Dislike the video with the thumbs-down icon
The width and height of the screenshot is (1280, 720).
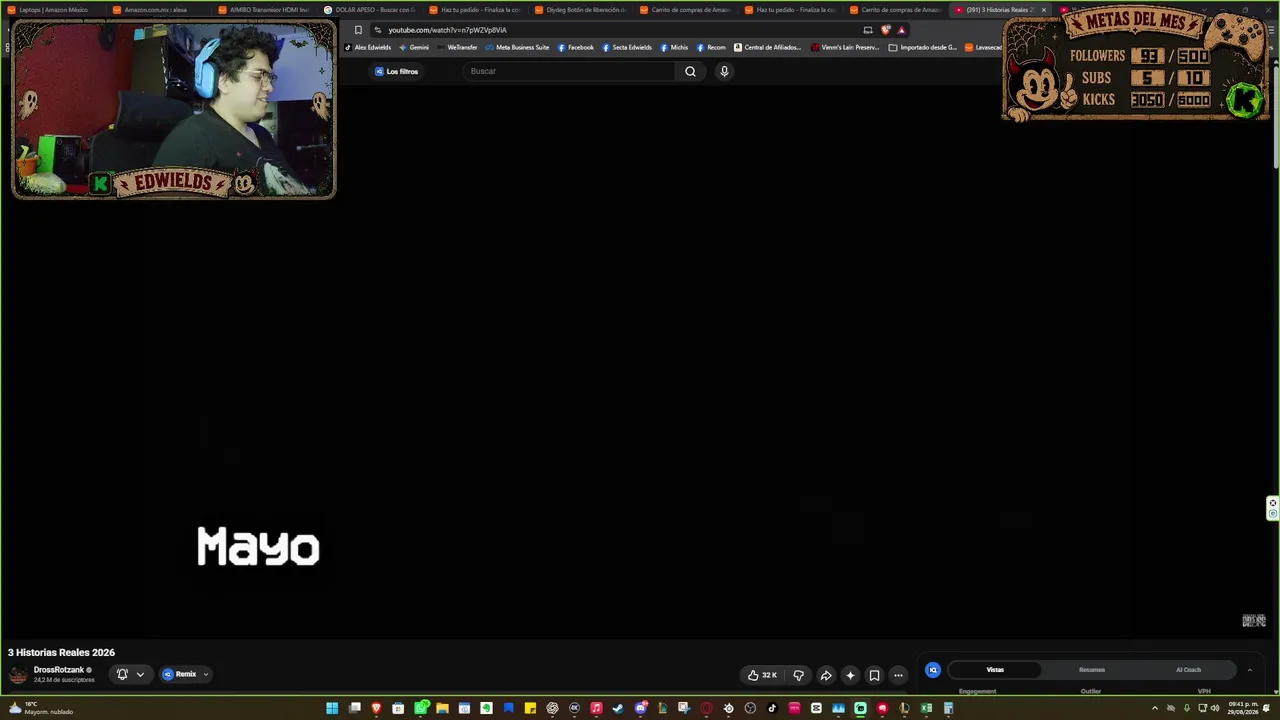tap(798, 675)
